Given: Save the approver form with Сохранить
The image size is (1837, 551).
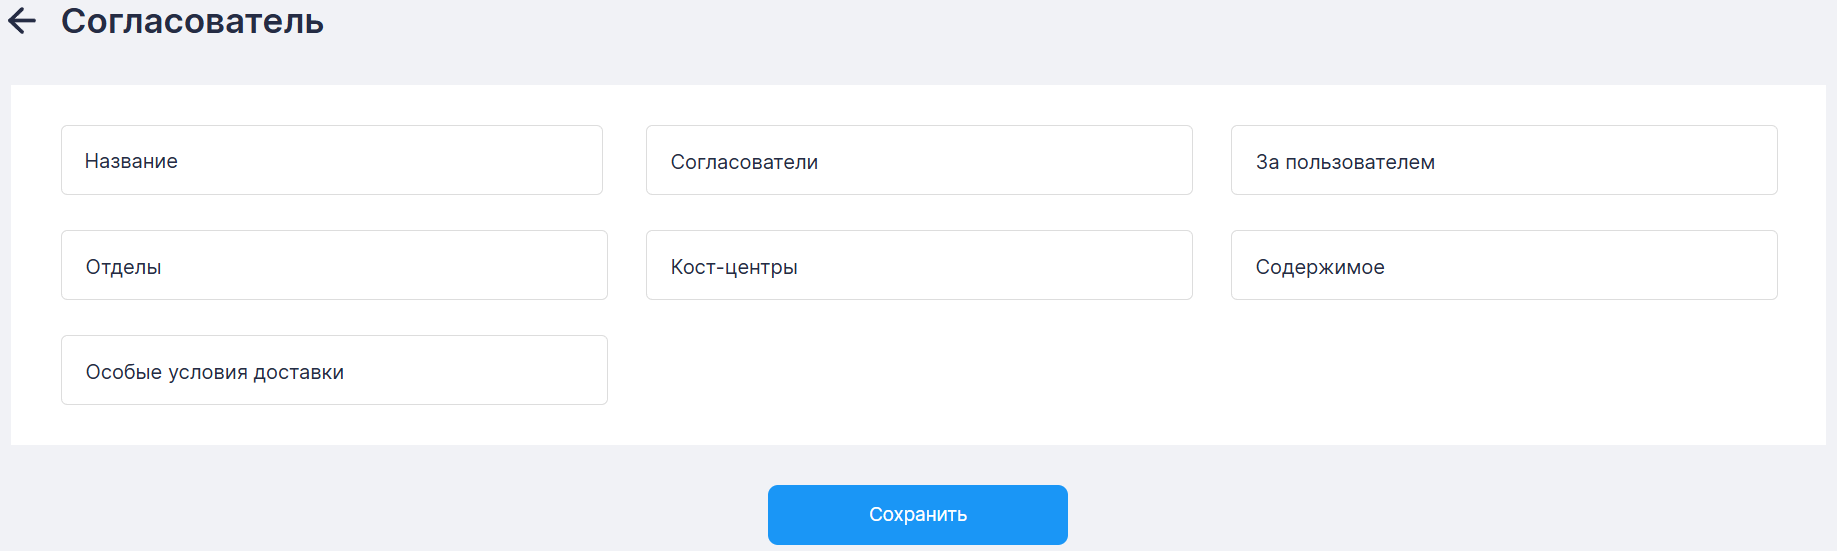Looking at the screenshot, I should click(917, 515).
